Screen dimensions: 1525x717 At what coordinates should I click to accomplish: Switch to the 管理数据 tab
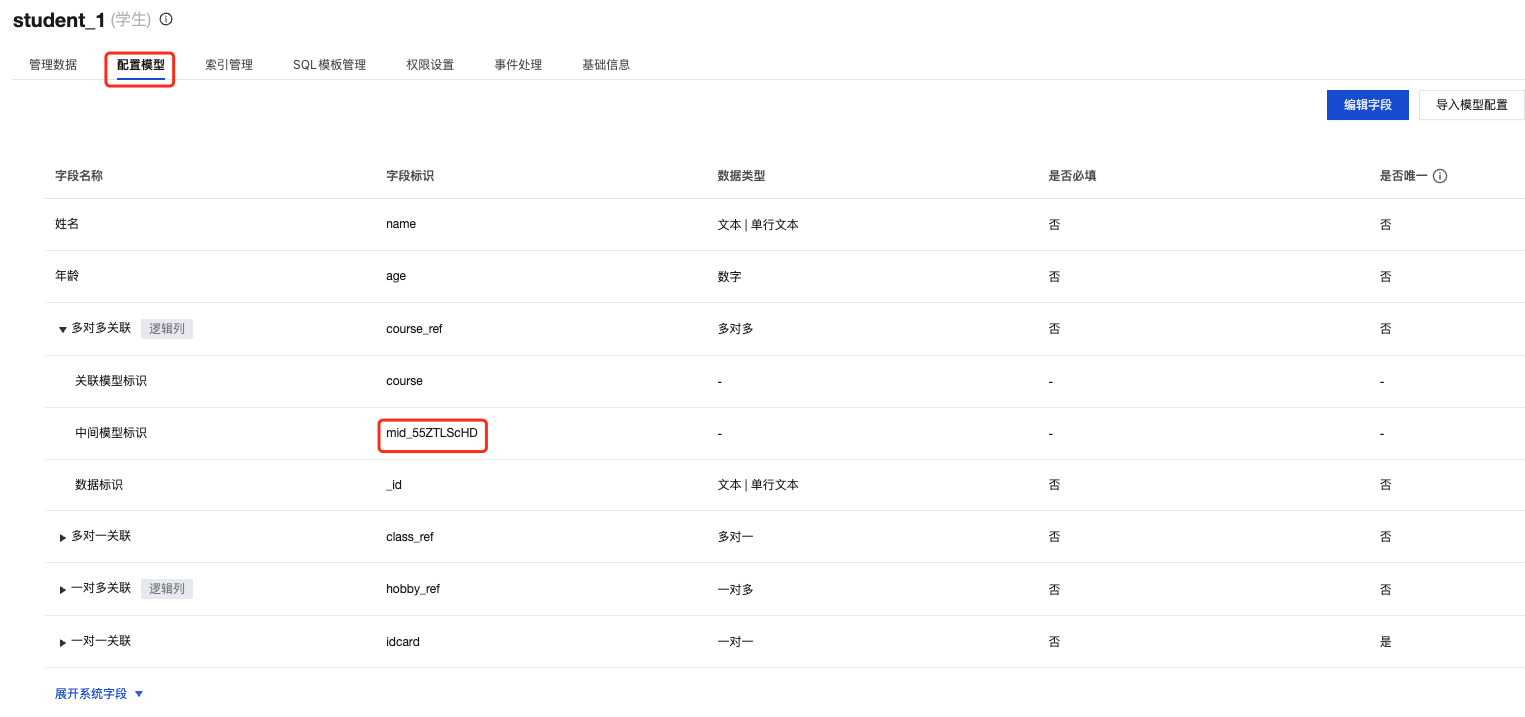coord(52,64)
